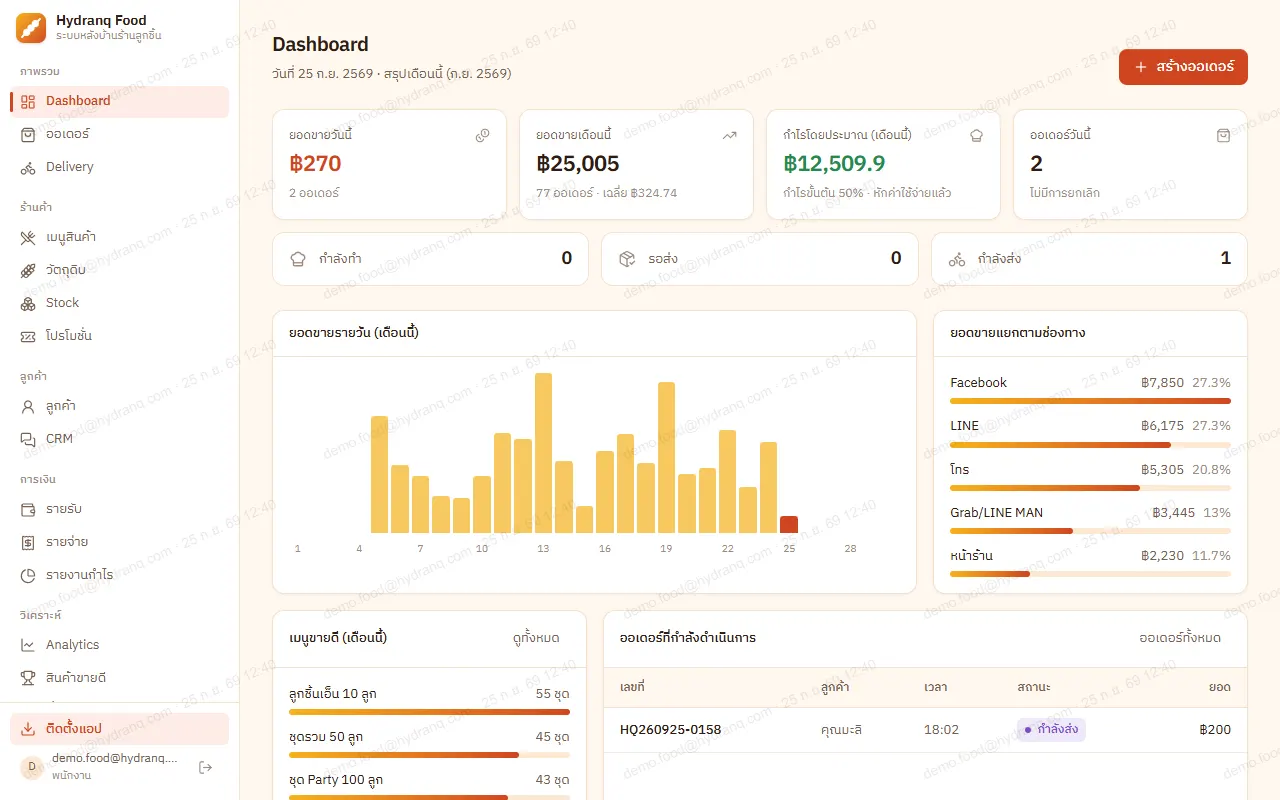Click the Hydranq Food logo icon
Viewport: 1280px width, 800px height.
pos(31,27)
